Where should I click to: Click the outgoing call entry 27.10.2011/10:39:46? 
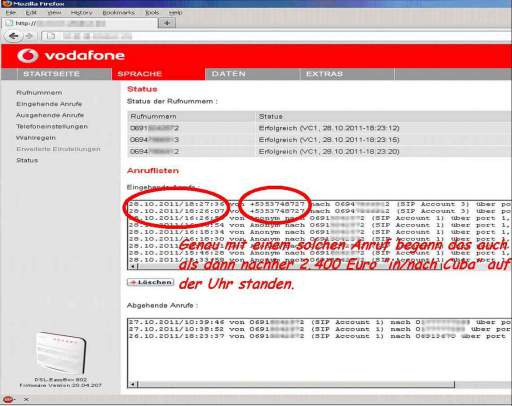[x=319, y=322]
